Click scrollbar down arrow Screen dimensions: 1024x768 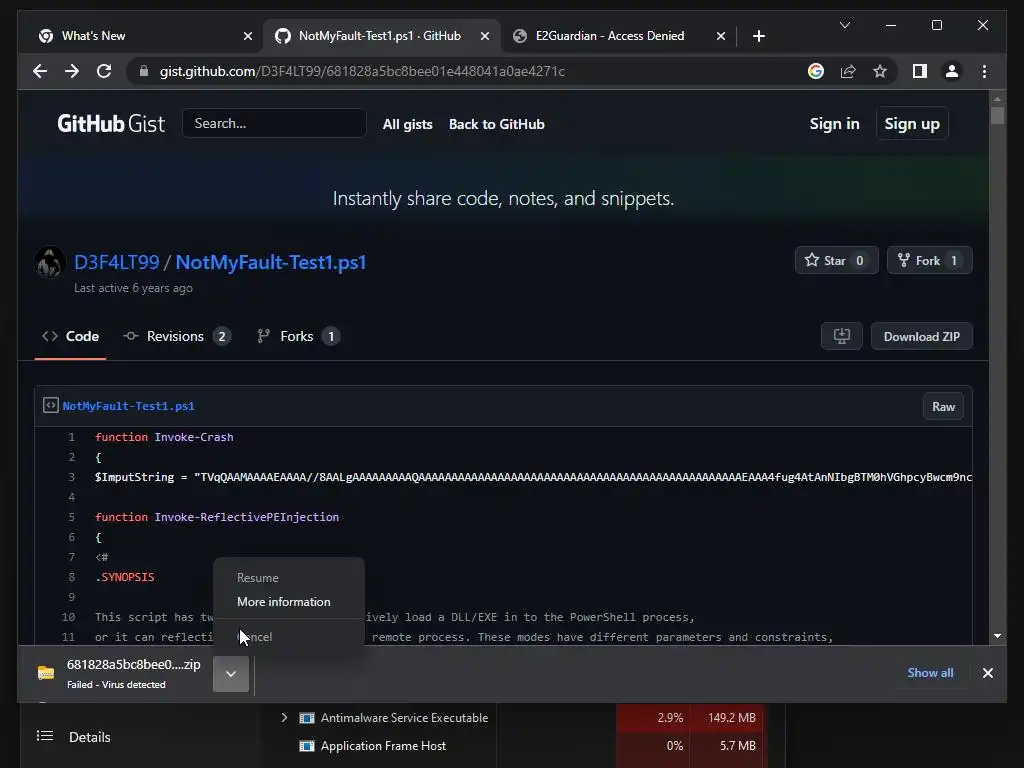(997, 635)
